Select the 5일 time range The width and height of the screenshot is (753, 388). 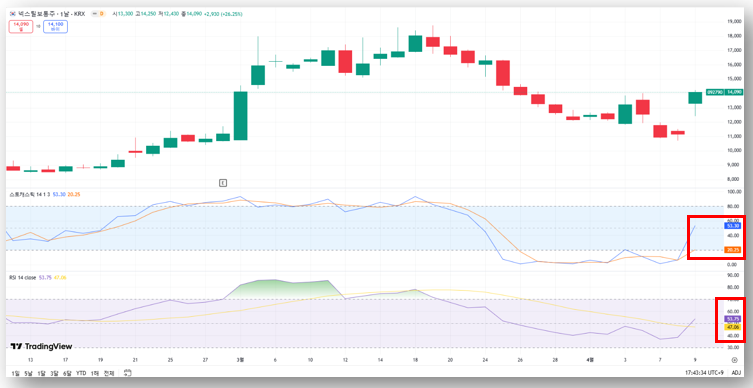point(29,373)
